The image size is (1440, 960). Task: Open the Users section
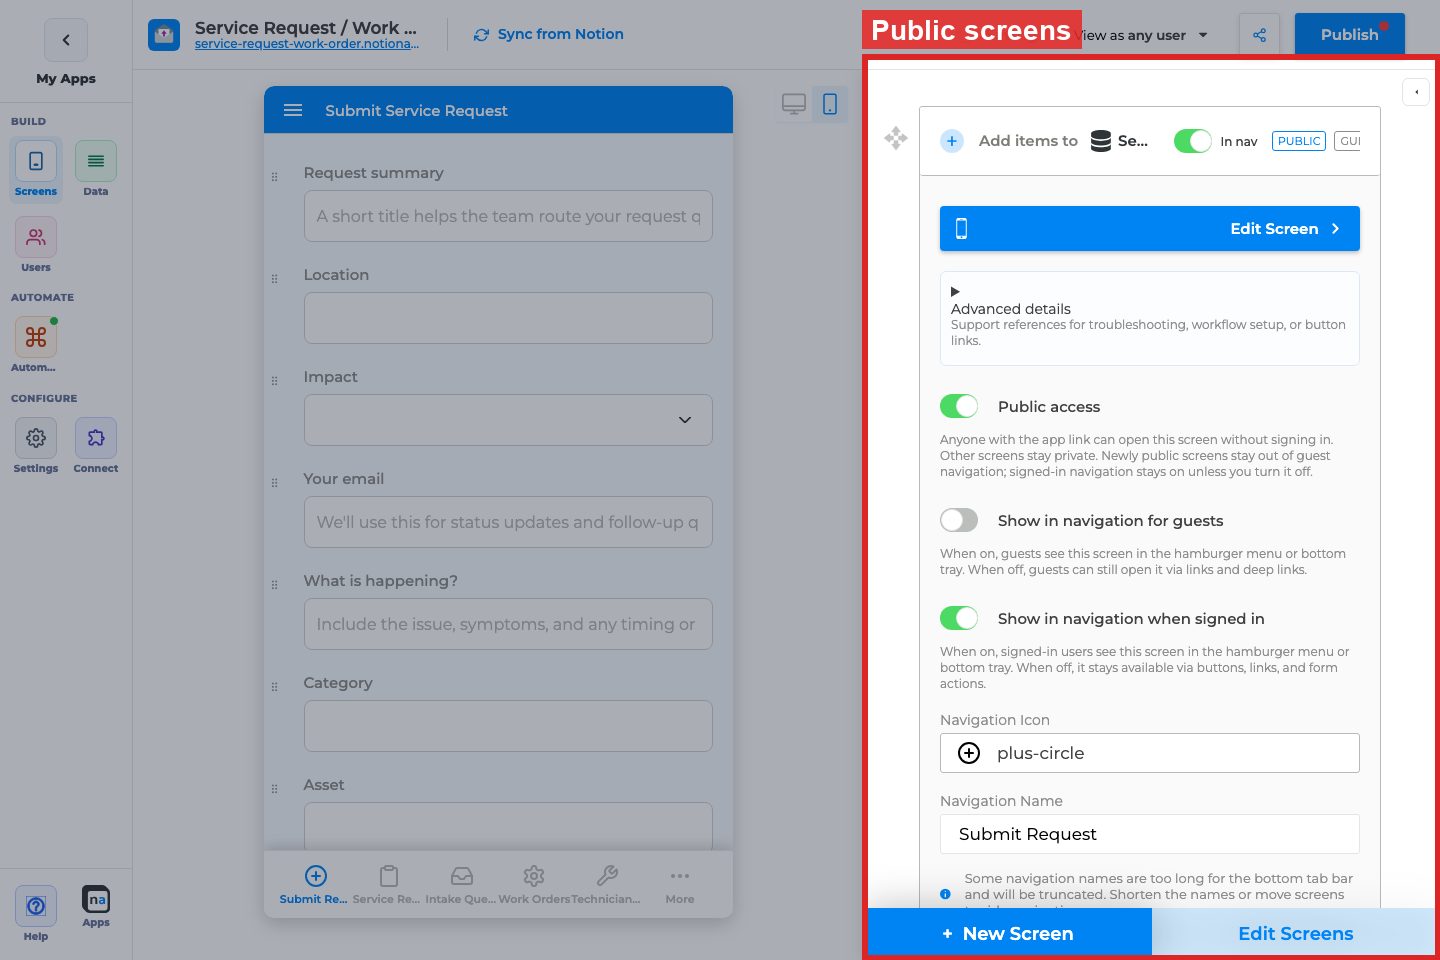(x=36, y=245)
